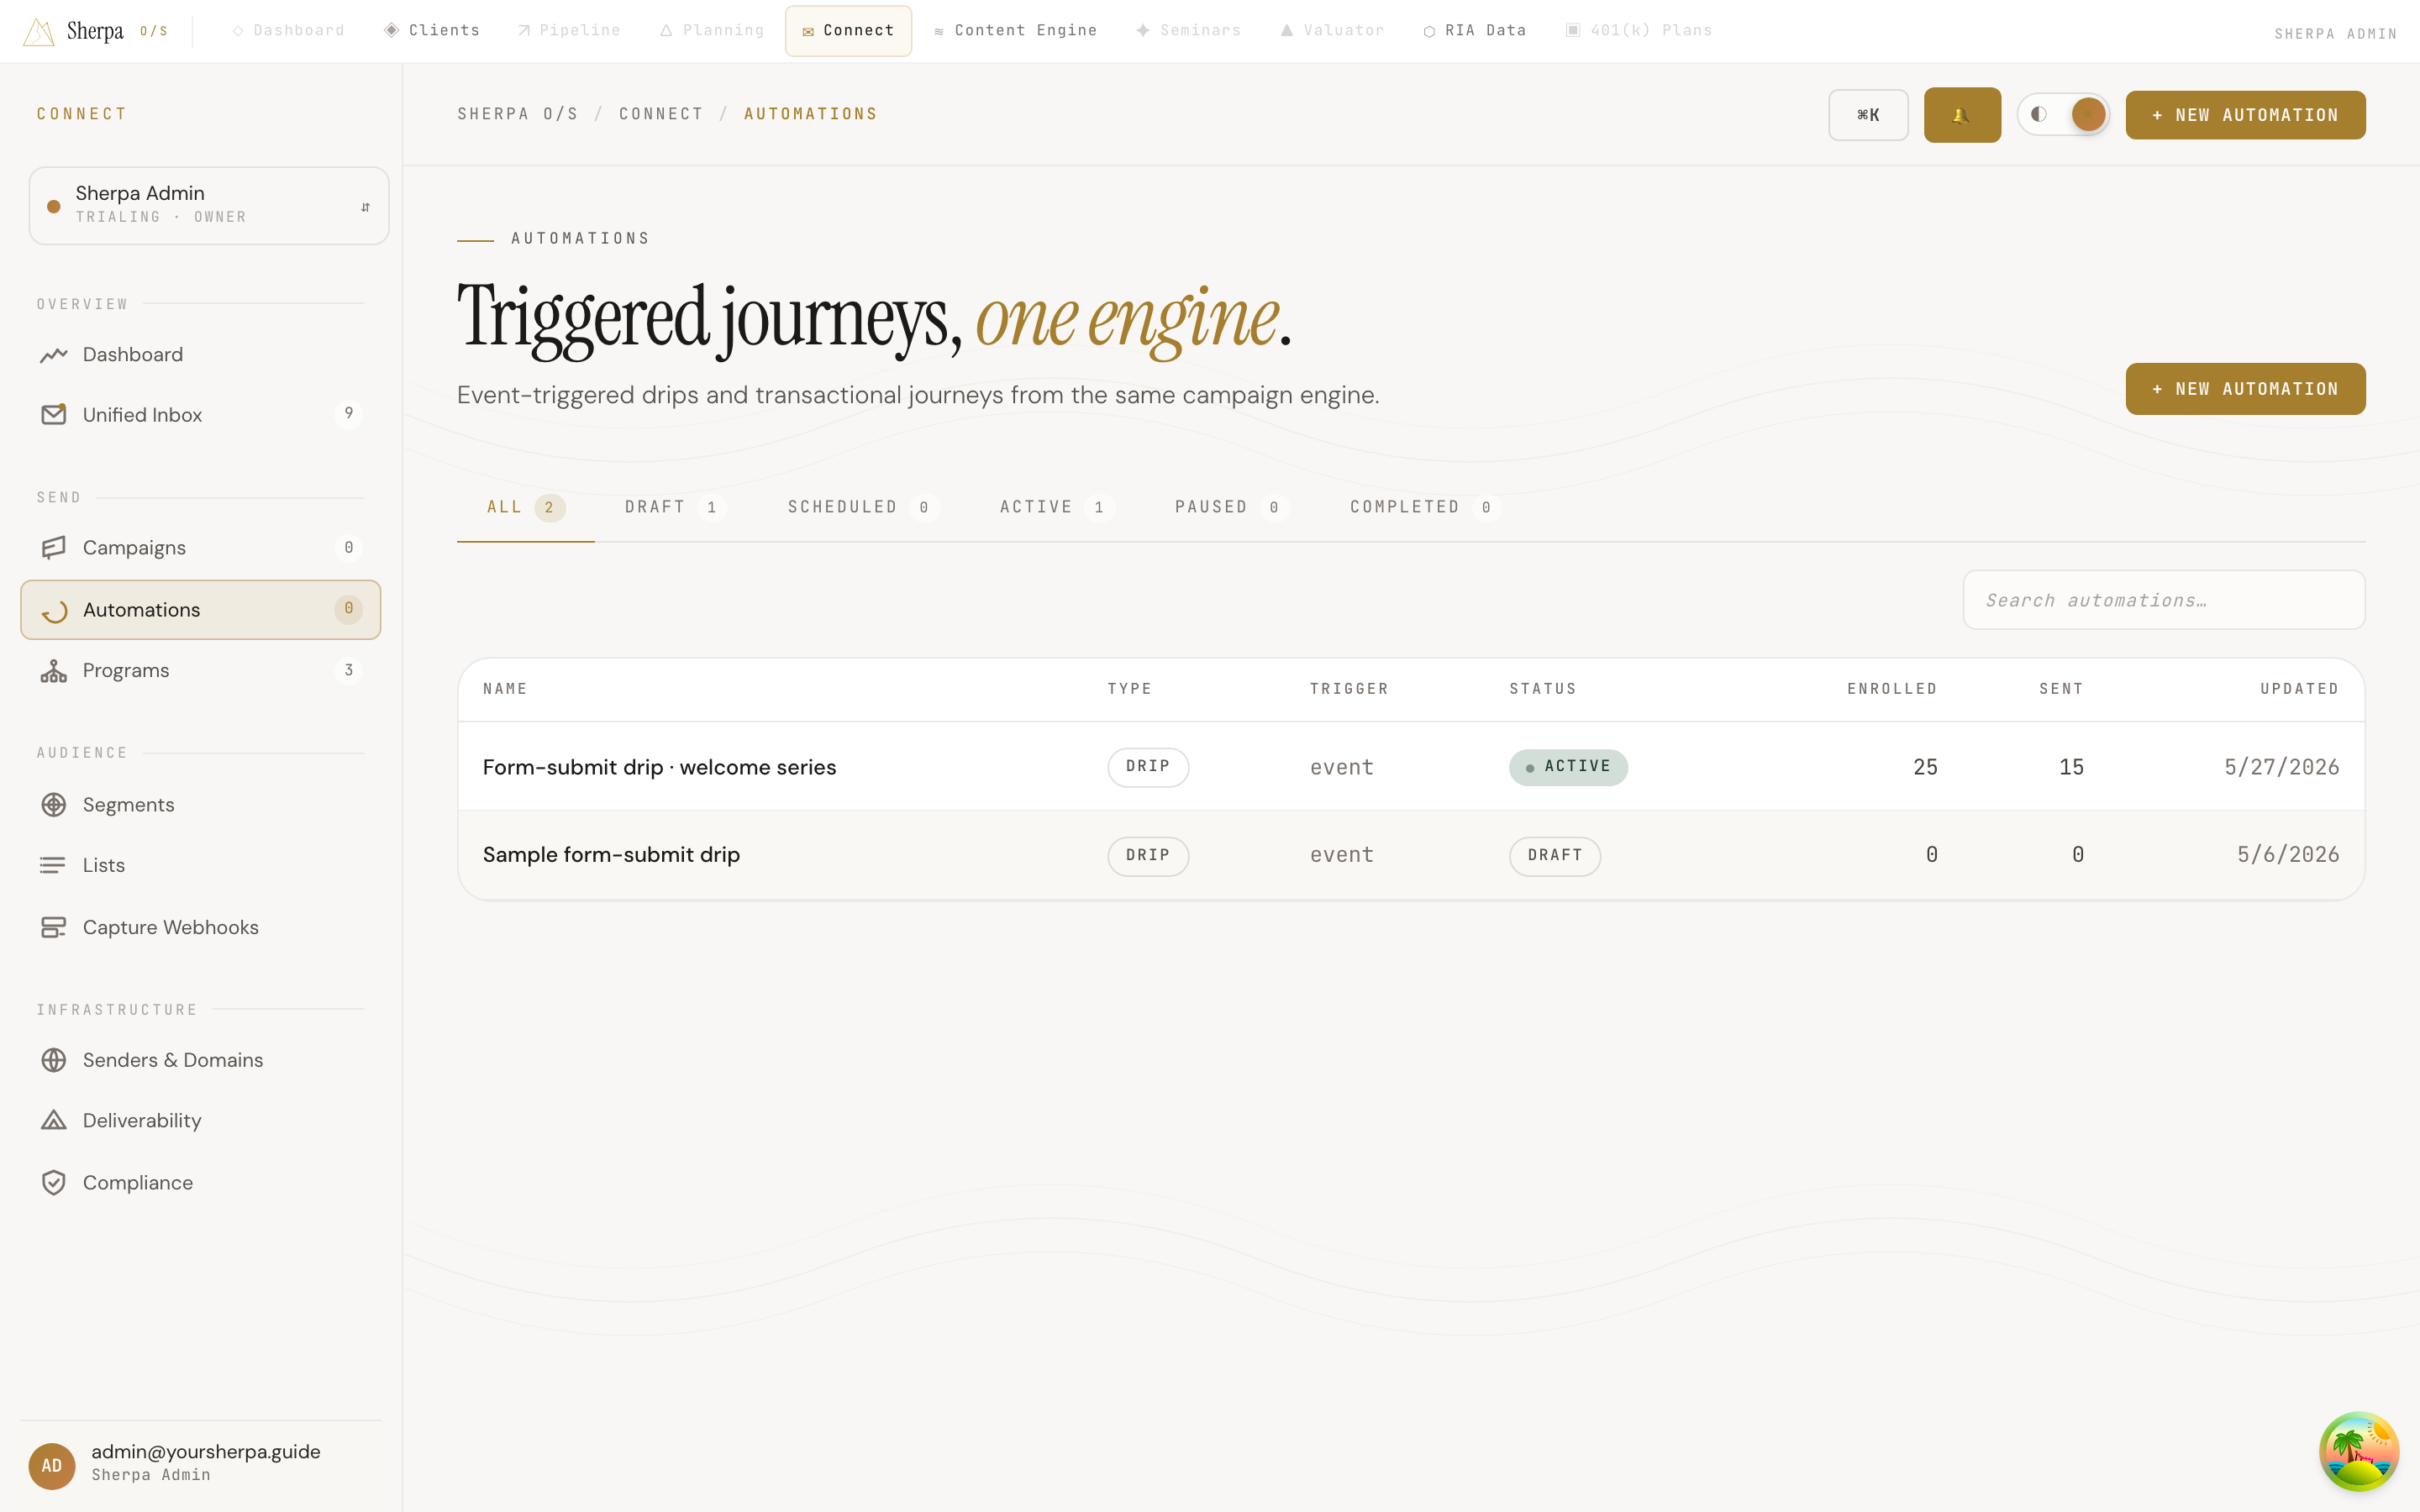
Task: Click DRAFT status badge on Sample row
Action: pos(1555,856)
